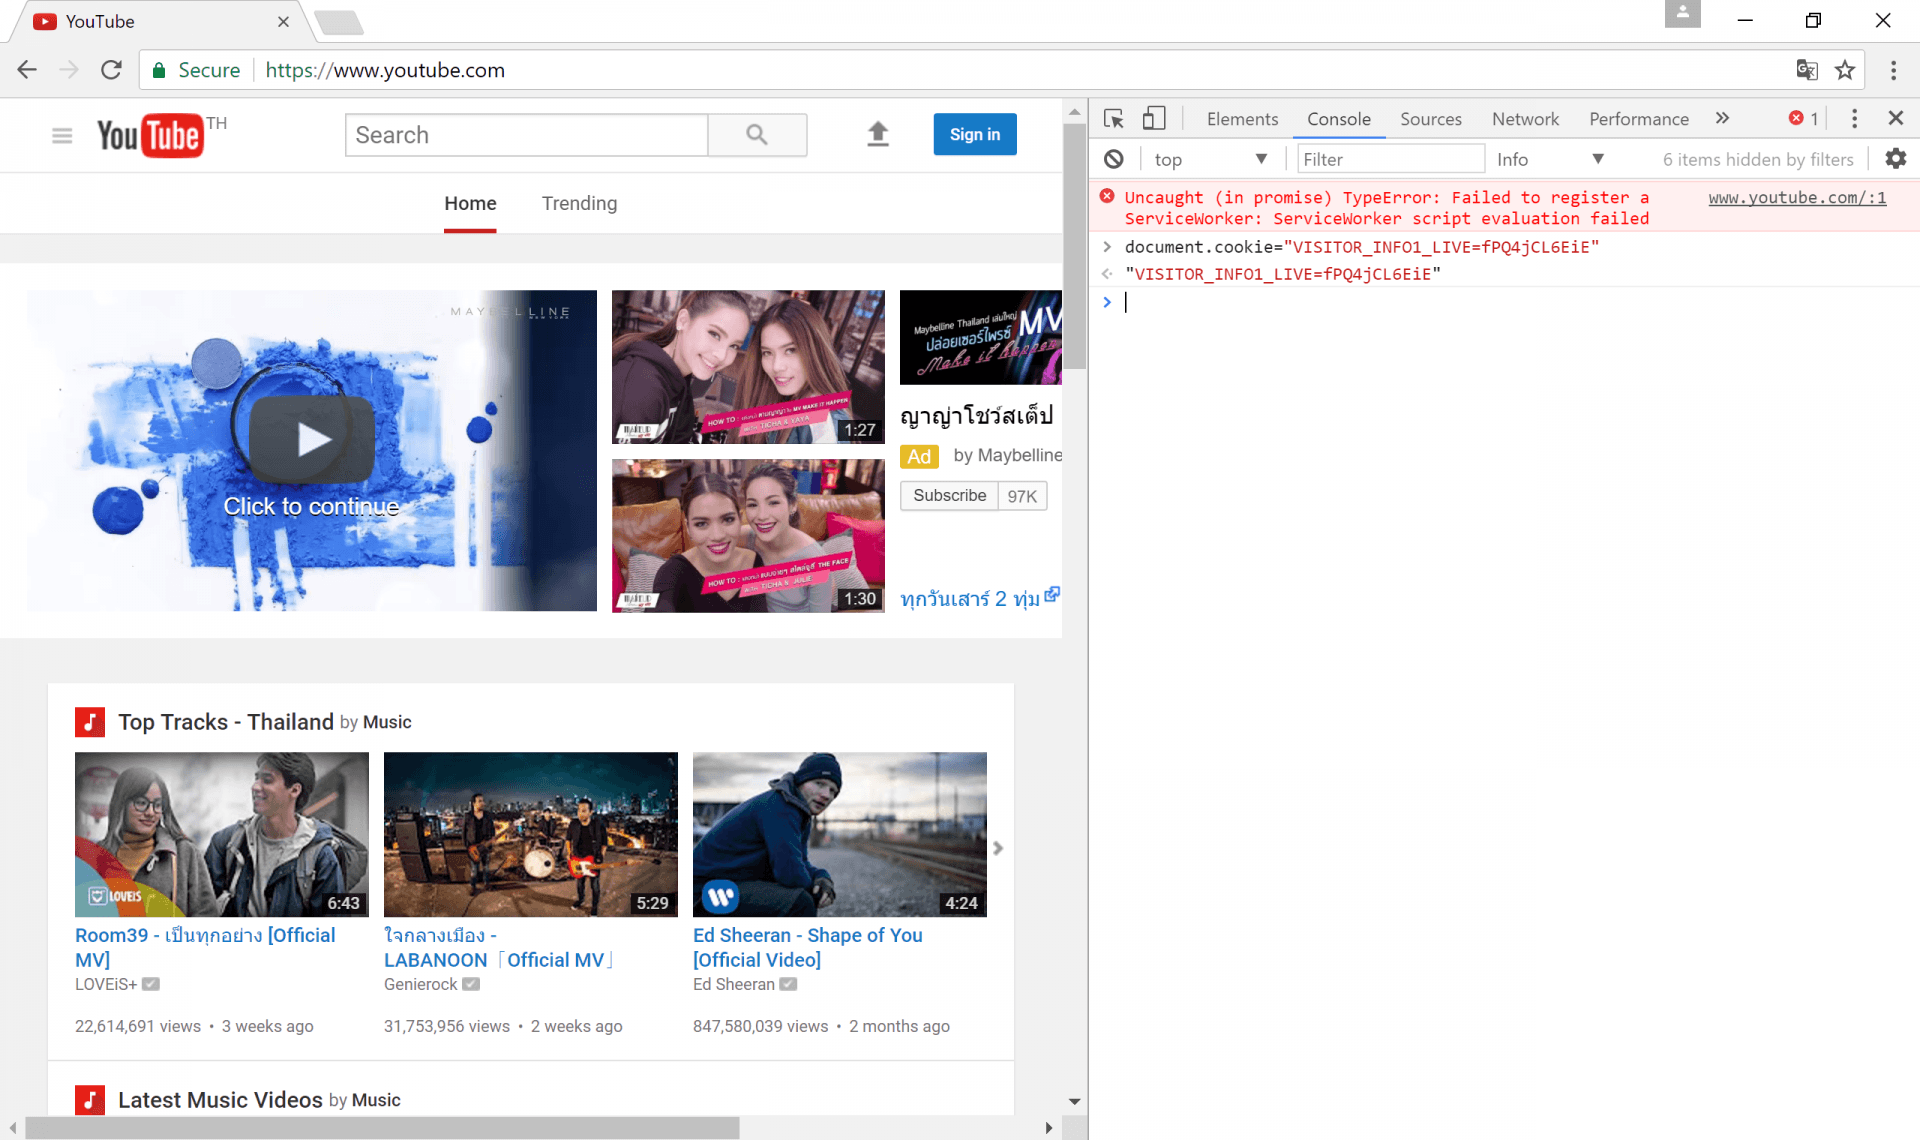Click the YouTube browser tab

pos(160,21)
